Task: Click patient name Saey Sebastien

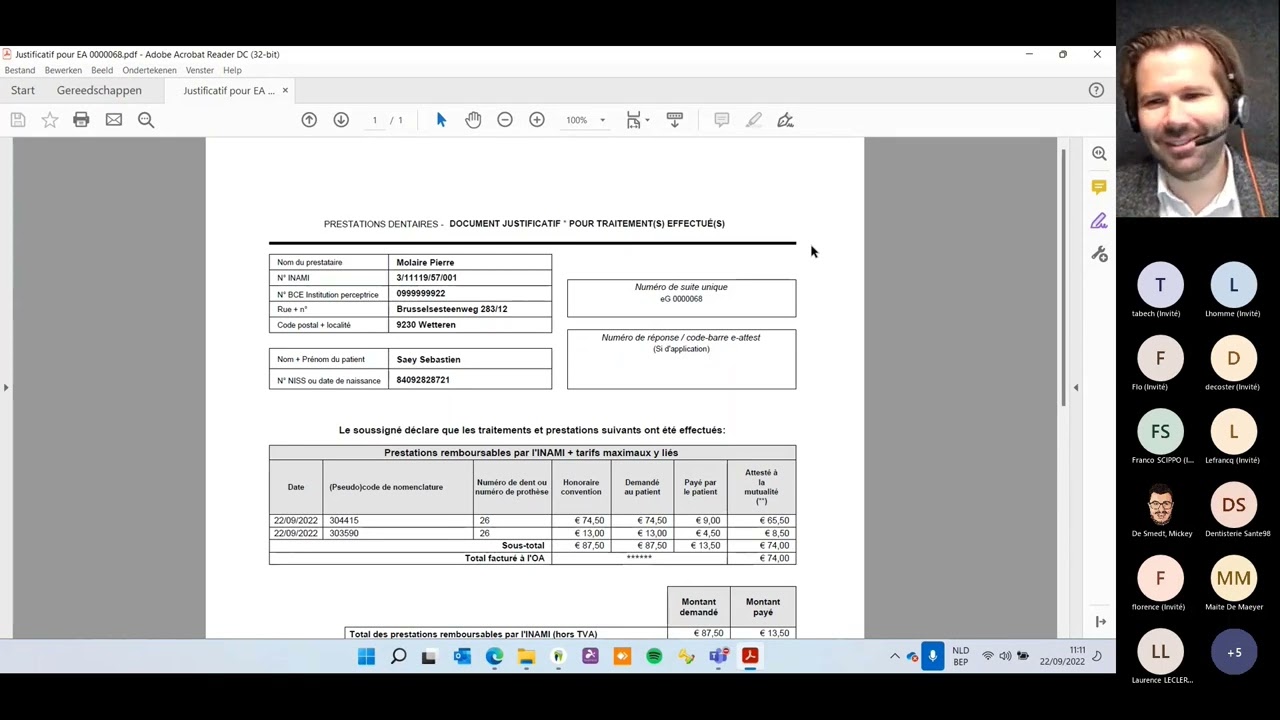Action: 428,360
